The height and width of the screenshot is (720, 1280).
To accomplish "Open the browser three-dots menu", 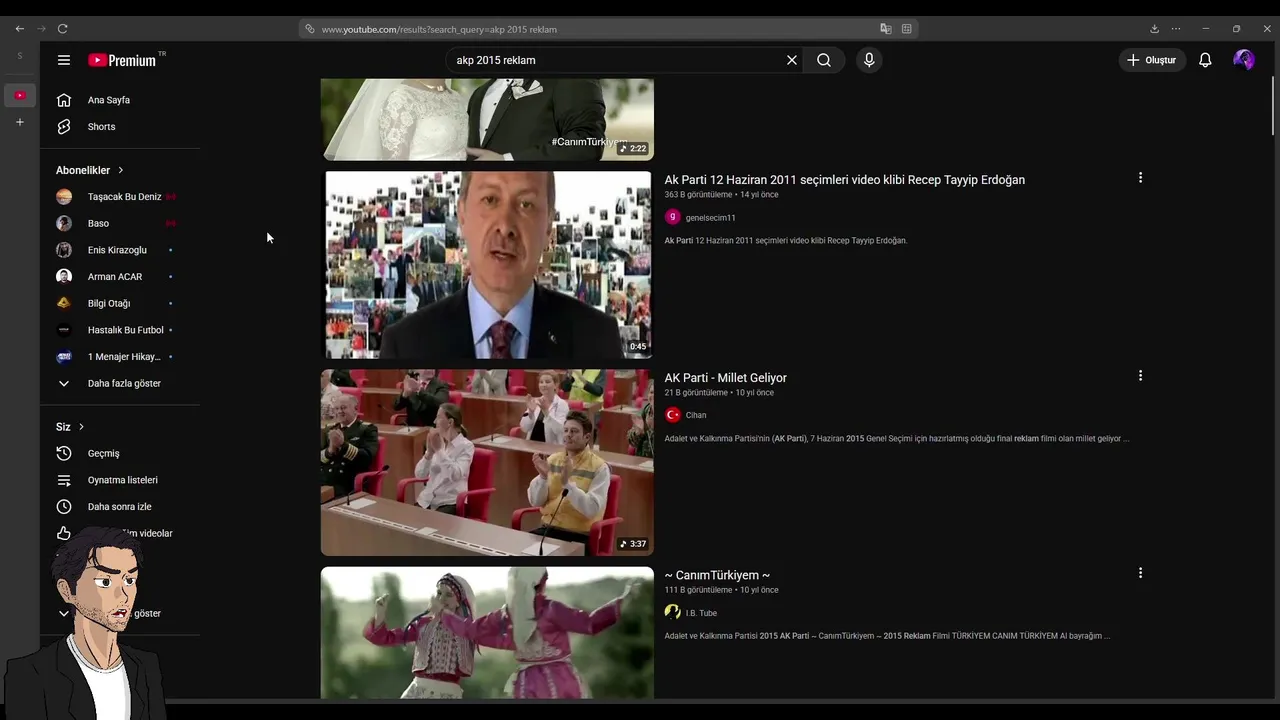I will click(x=1176, y=29).
